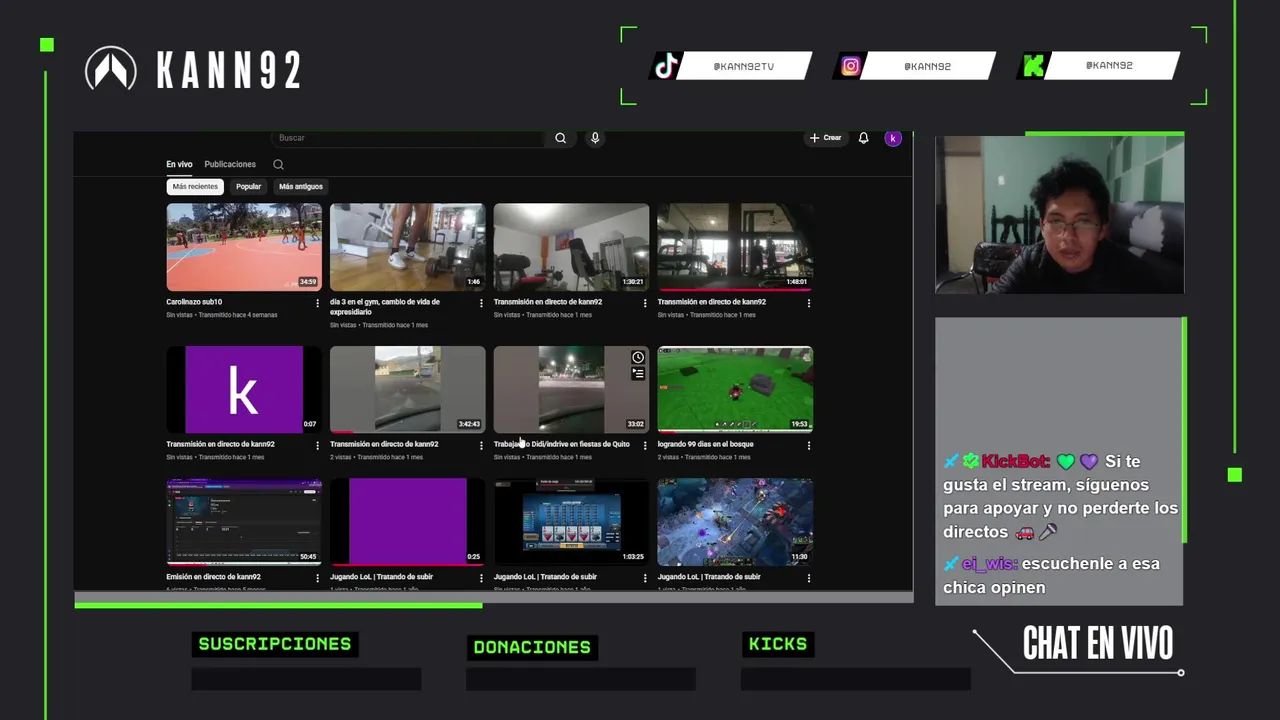This screenshot has width=1280, height=720.
Task: Open options for the 1:30:21 Transmisión video
Action: pos(645,302)
